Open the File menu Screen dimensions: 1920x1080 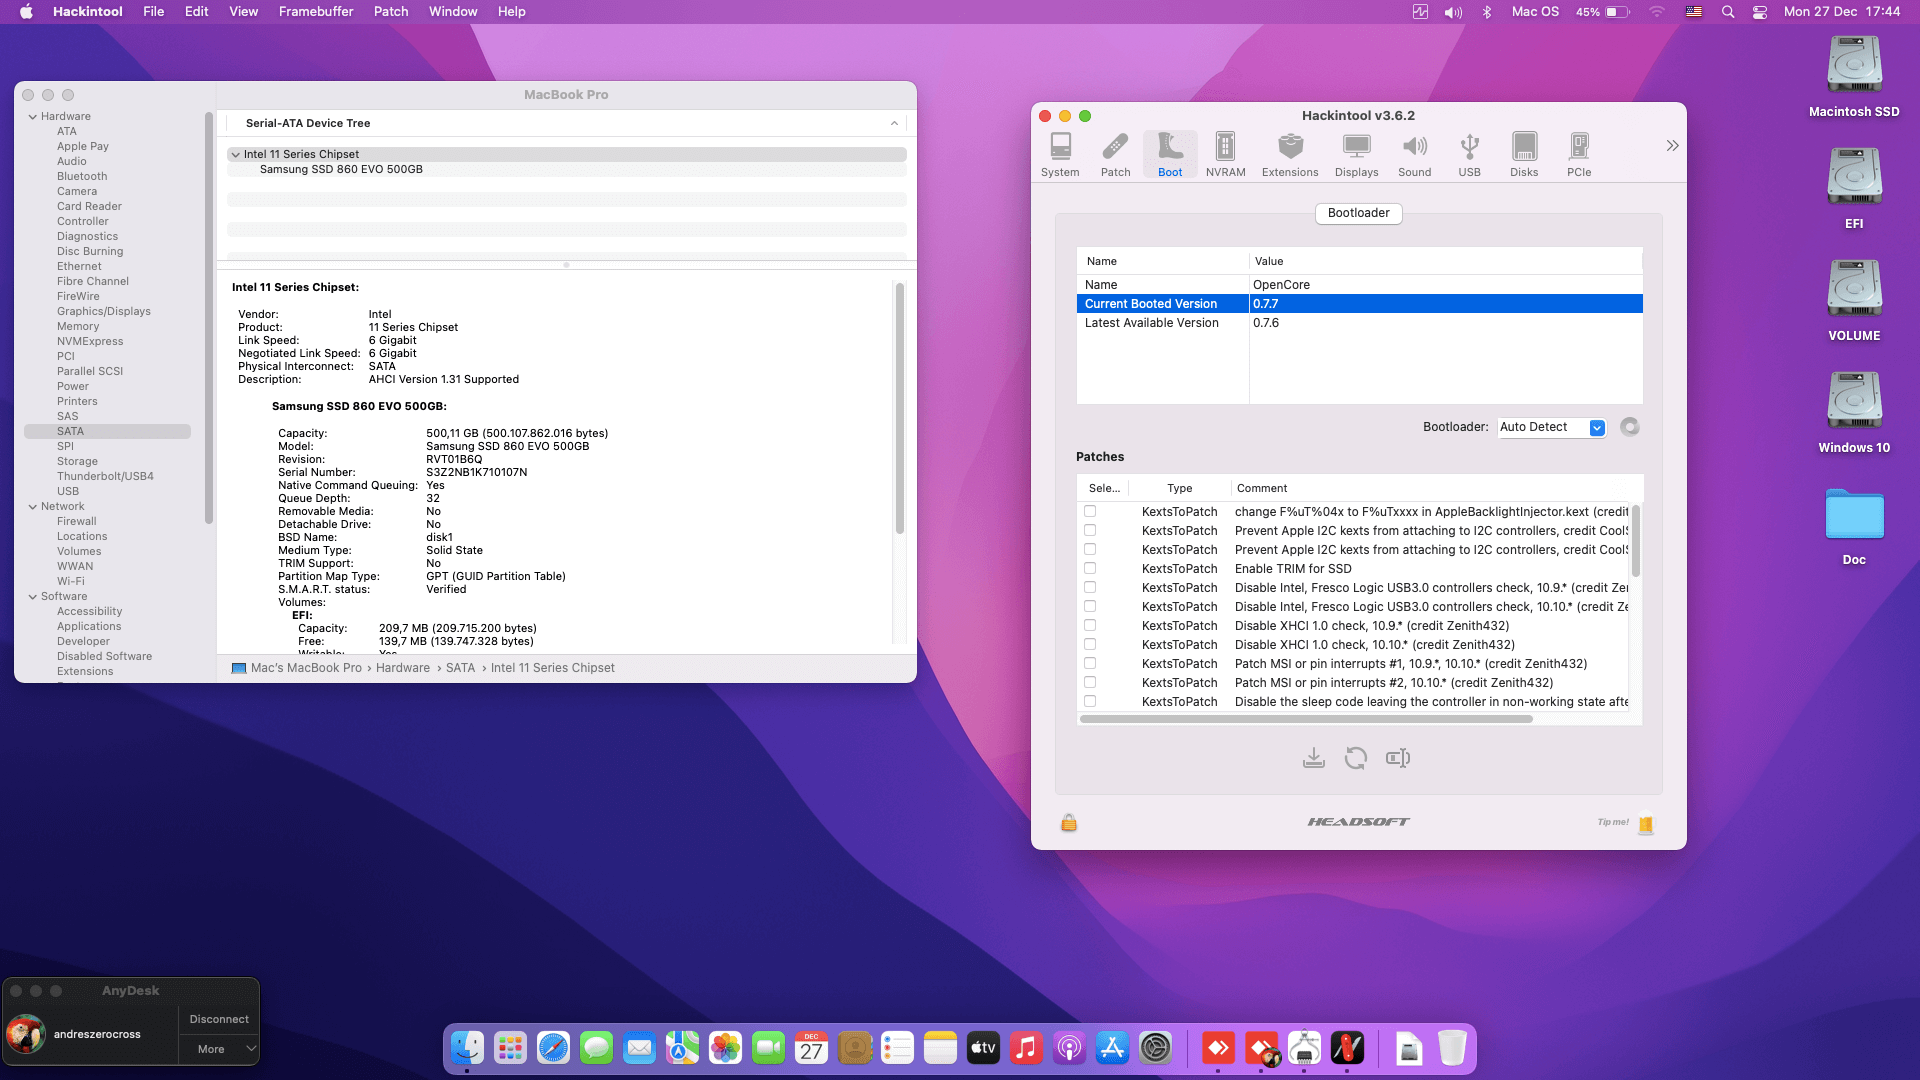click(x=154, y=12)
